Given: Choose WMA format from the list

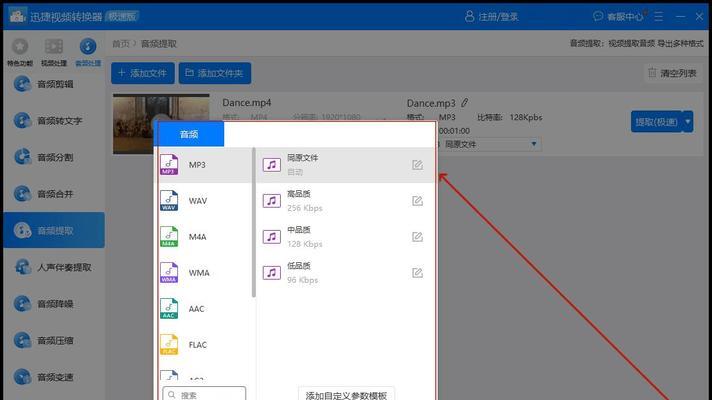Looking at the screenshot, I should tap(203, 272).
